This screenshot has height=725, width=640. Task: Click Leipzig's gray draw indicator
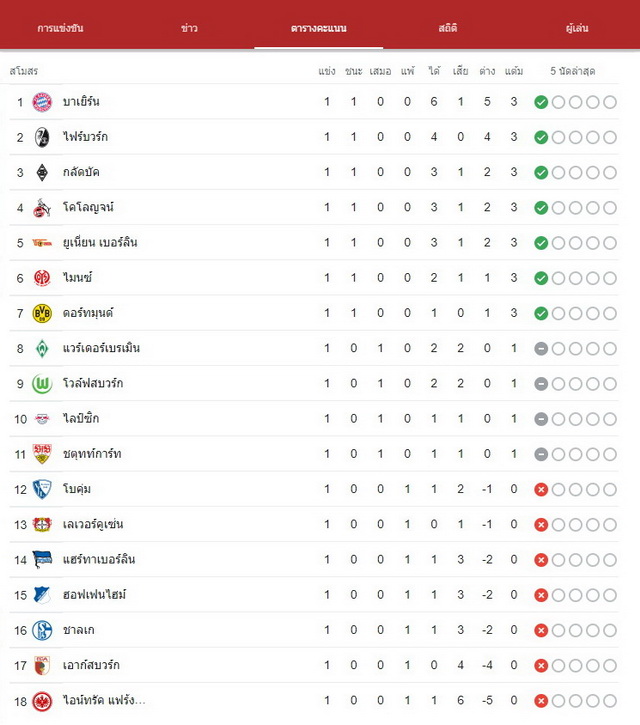click(x=541, y=419)
